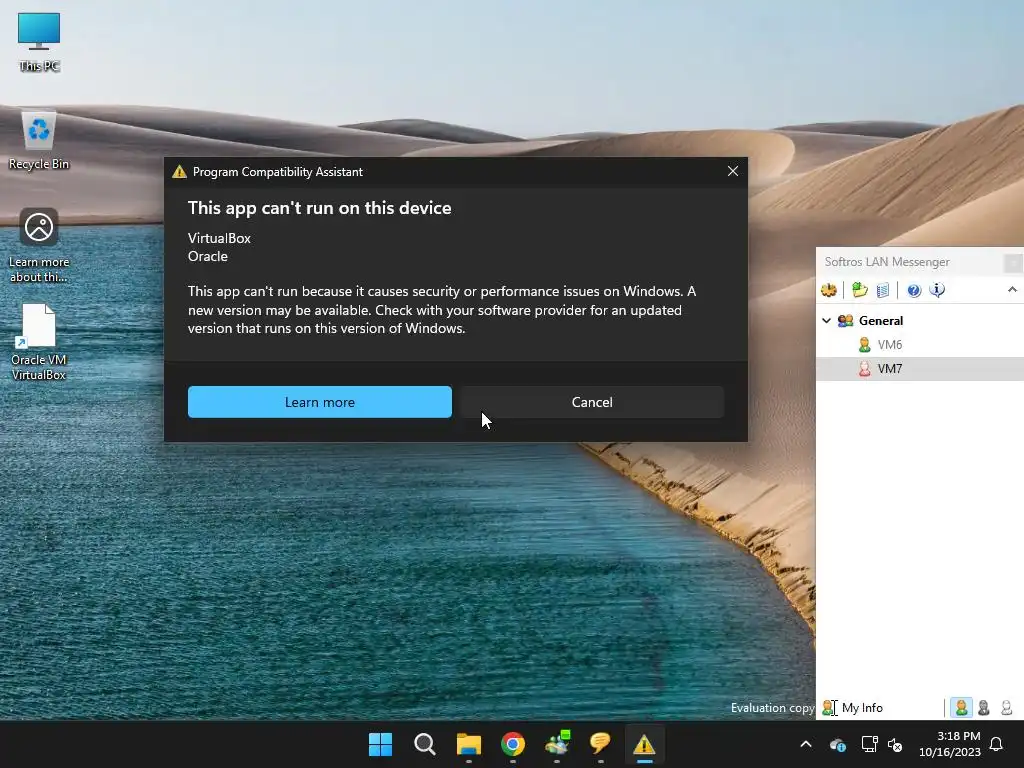Launch Google Chrome from the taskbar

coord(513,744)
